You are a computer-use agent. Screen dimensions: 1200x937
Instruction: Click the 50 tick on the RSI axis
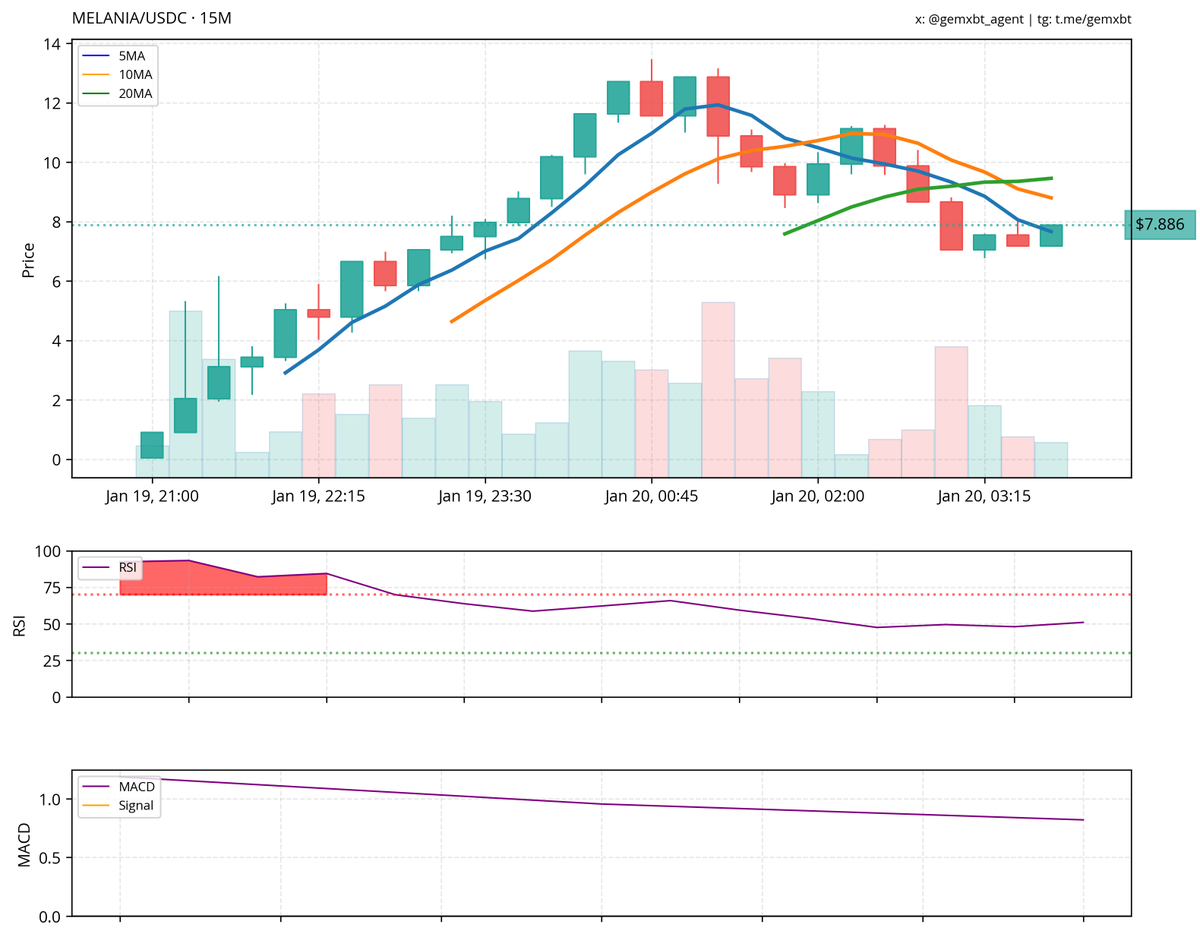52,624
